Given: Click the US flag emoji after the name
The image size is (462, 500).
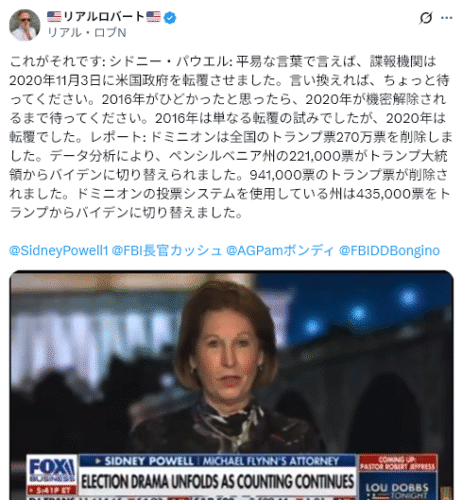Looking at the screenshot, I should pyautogui.click(x=154, y=17).
